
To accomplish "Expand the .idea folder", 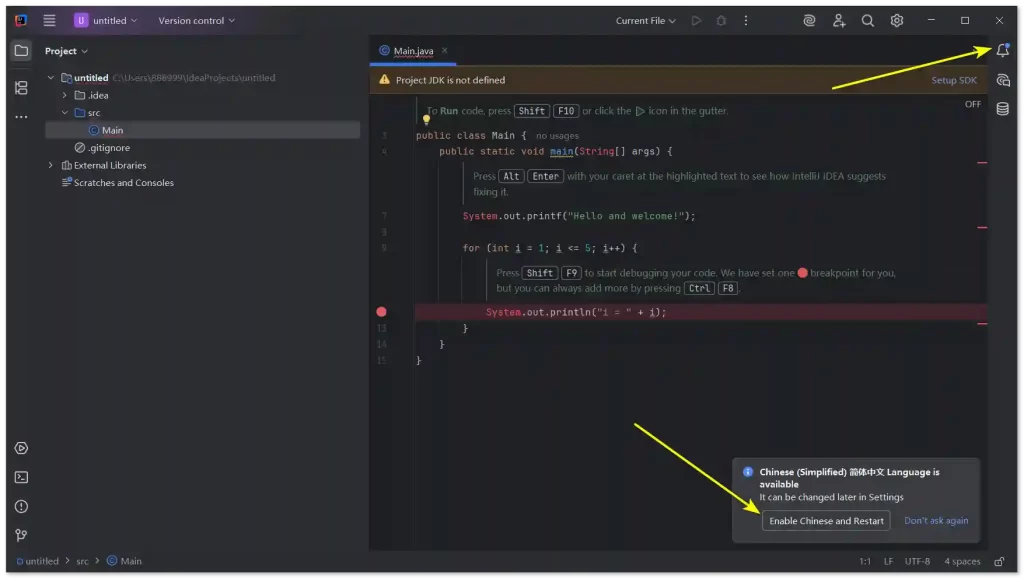I will pyautogui.click(x=65, y=95).
